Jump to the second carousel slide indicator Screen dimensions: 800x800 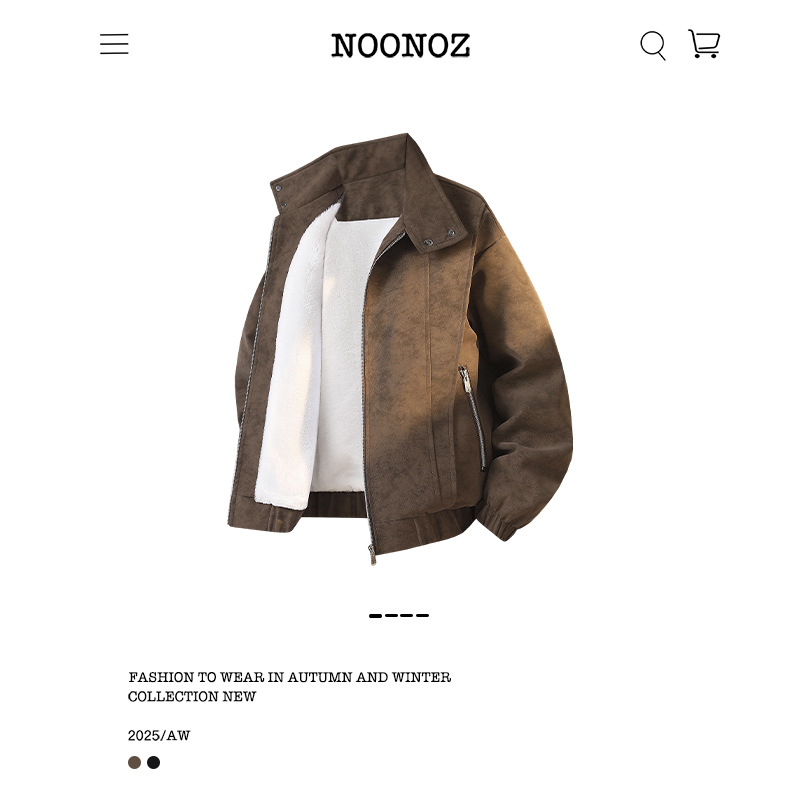coord(391,616)
